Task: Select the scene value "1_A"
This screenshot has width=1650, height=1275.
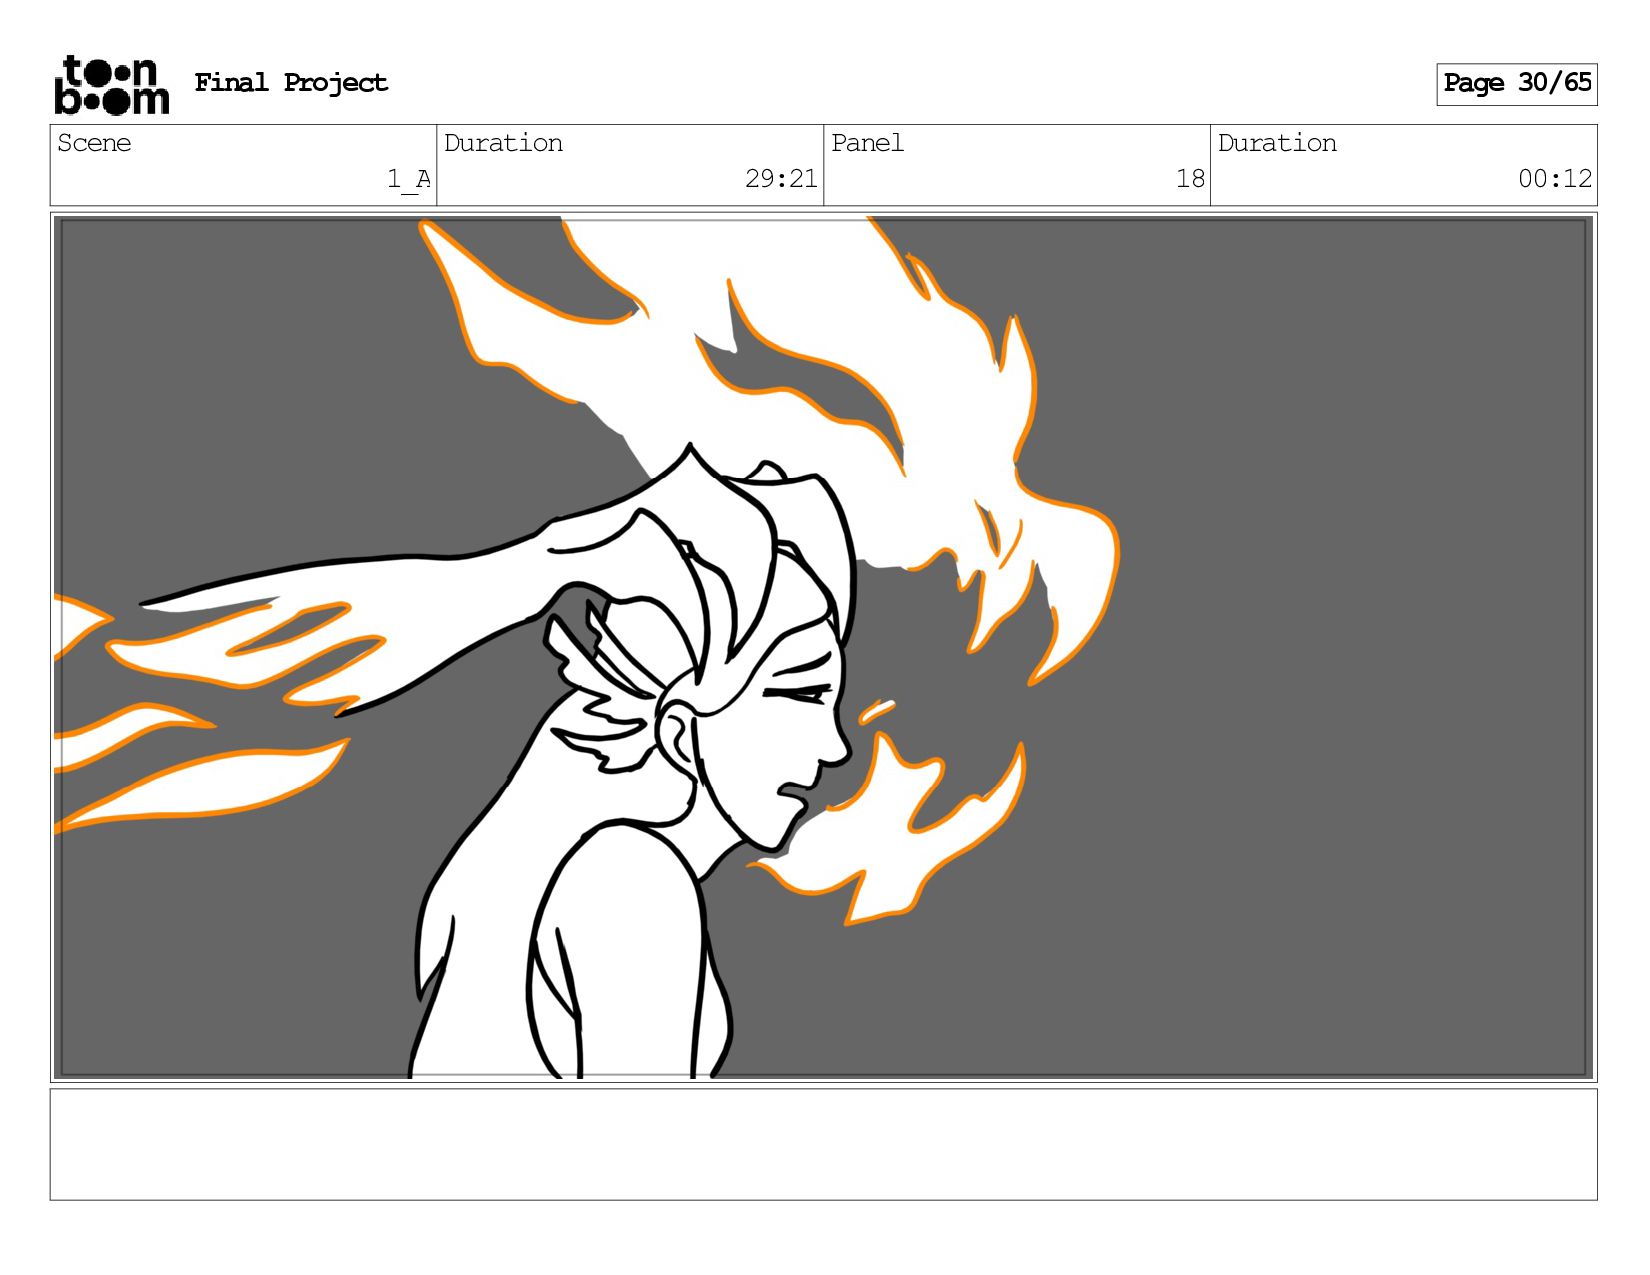Action: pos(409,179)
